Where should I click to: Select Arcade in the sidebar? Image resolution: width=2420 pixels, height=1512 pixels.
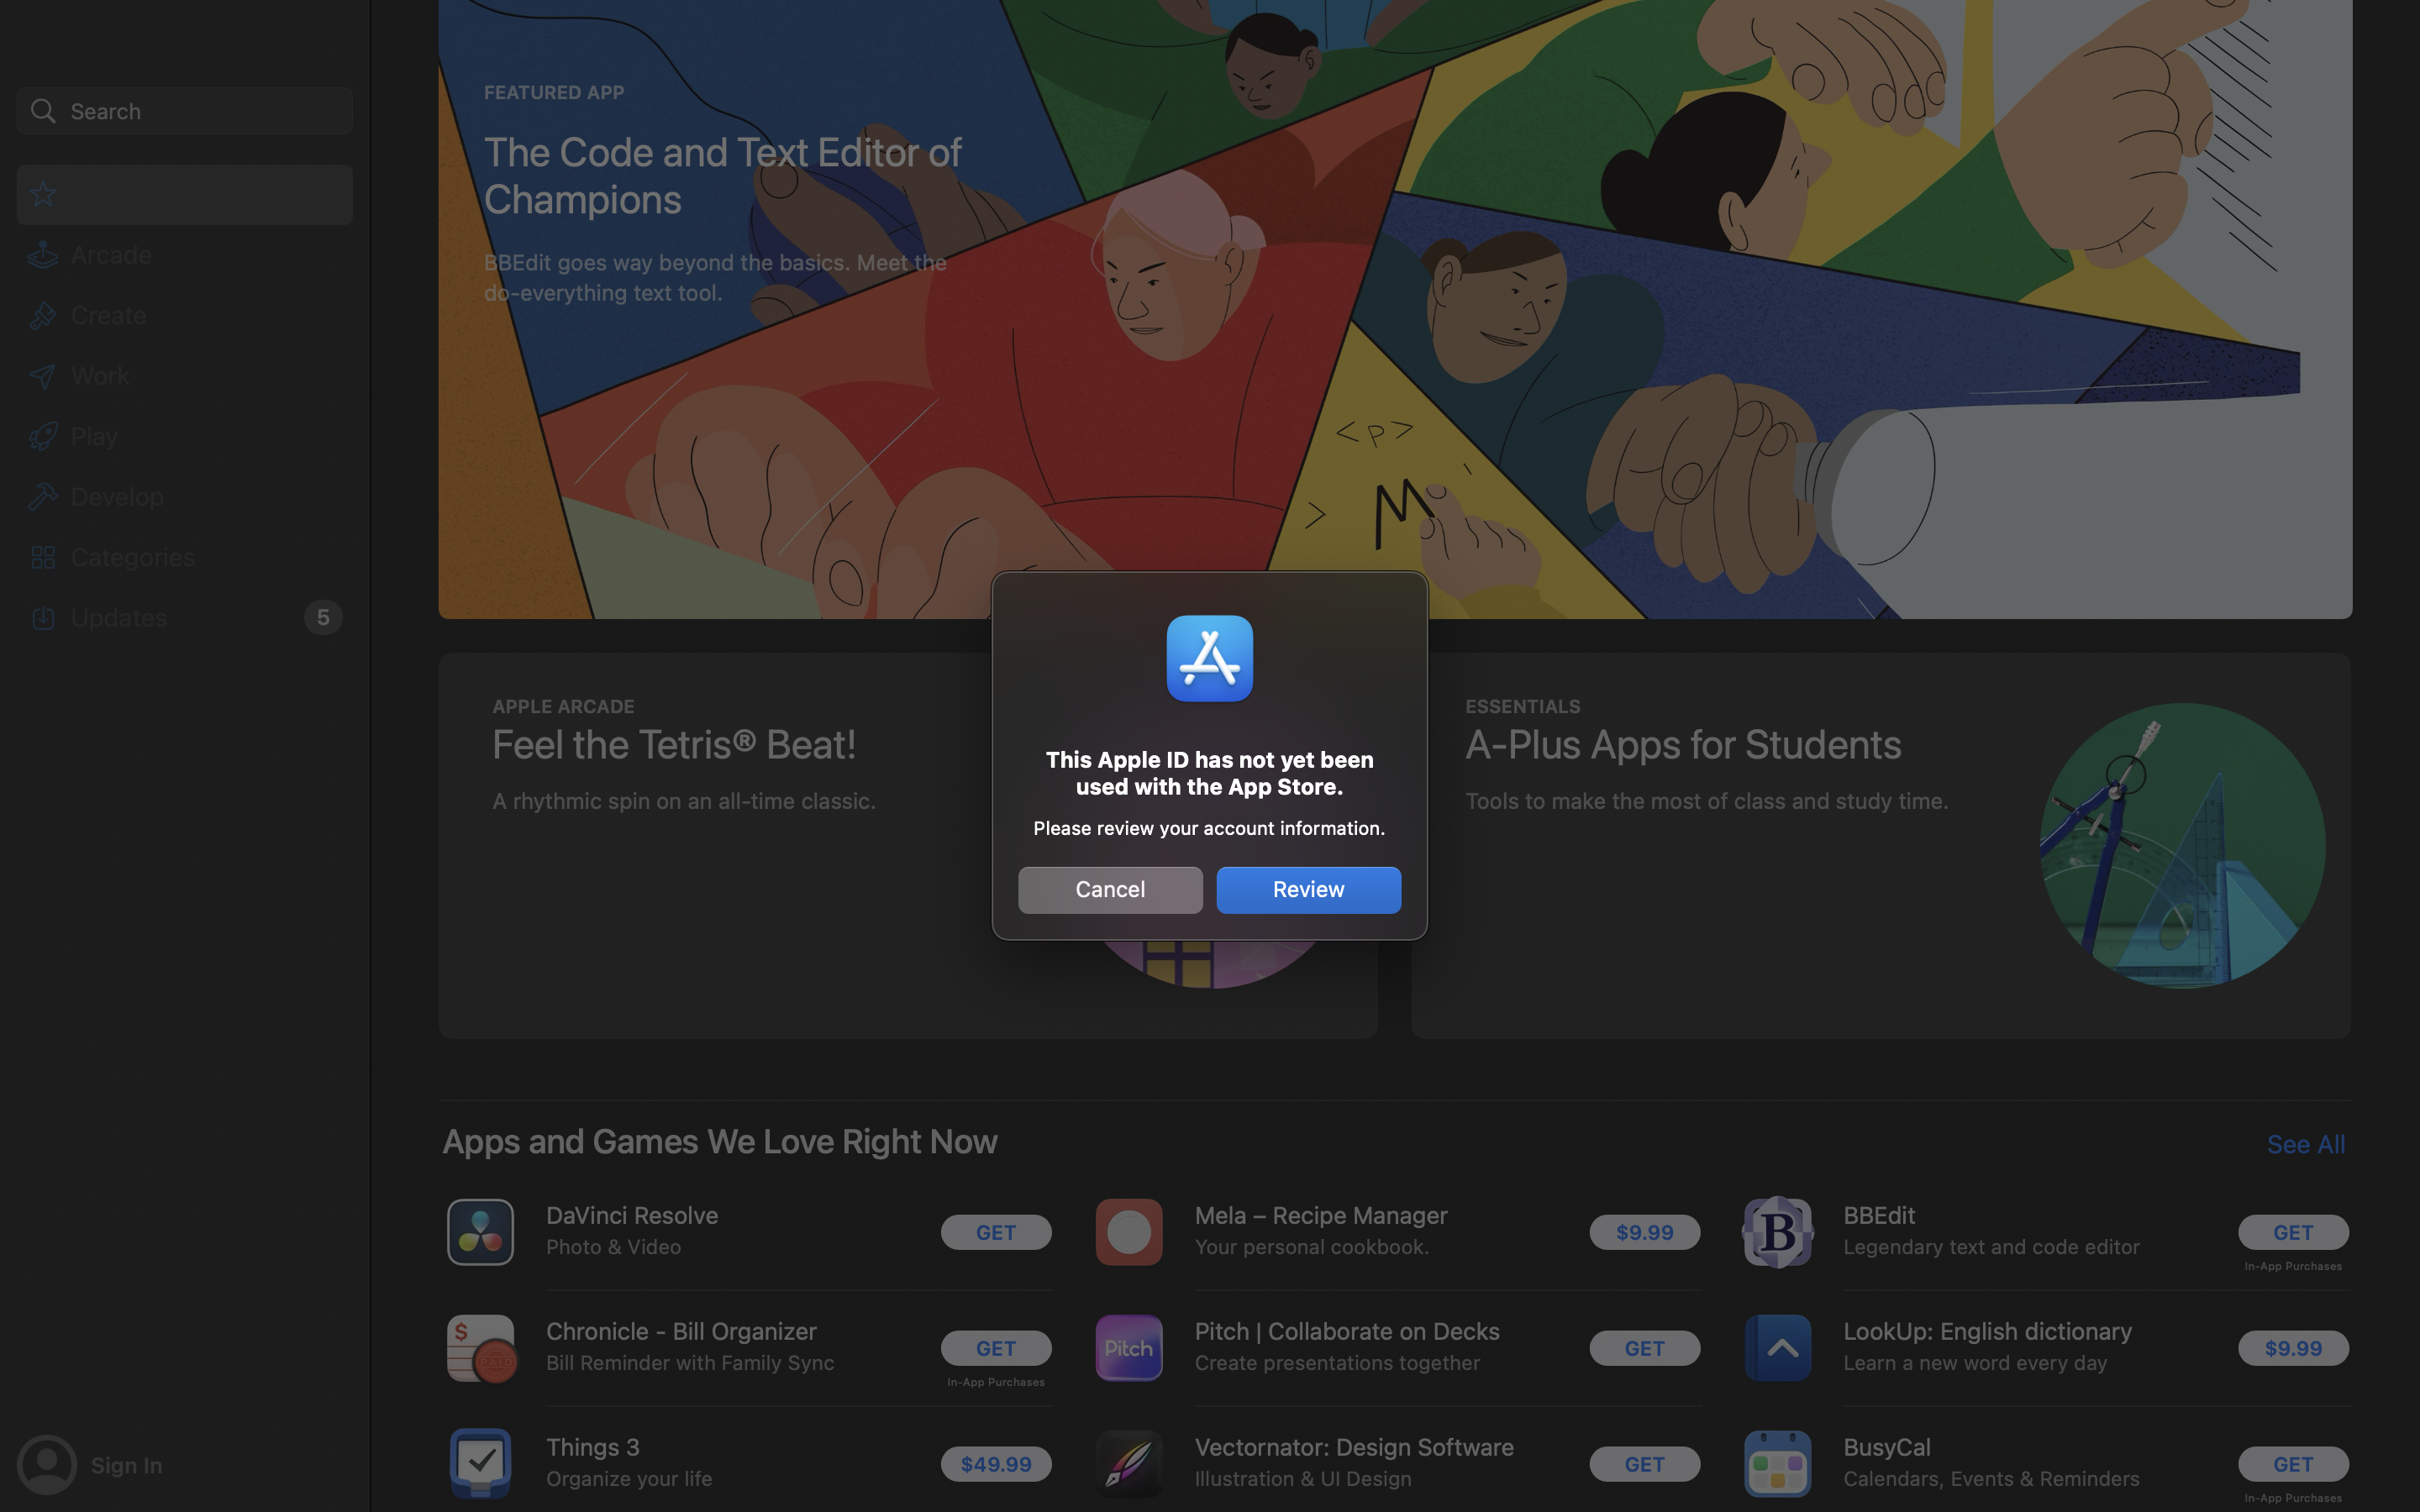pyautogui.click(x=184, y=255)
